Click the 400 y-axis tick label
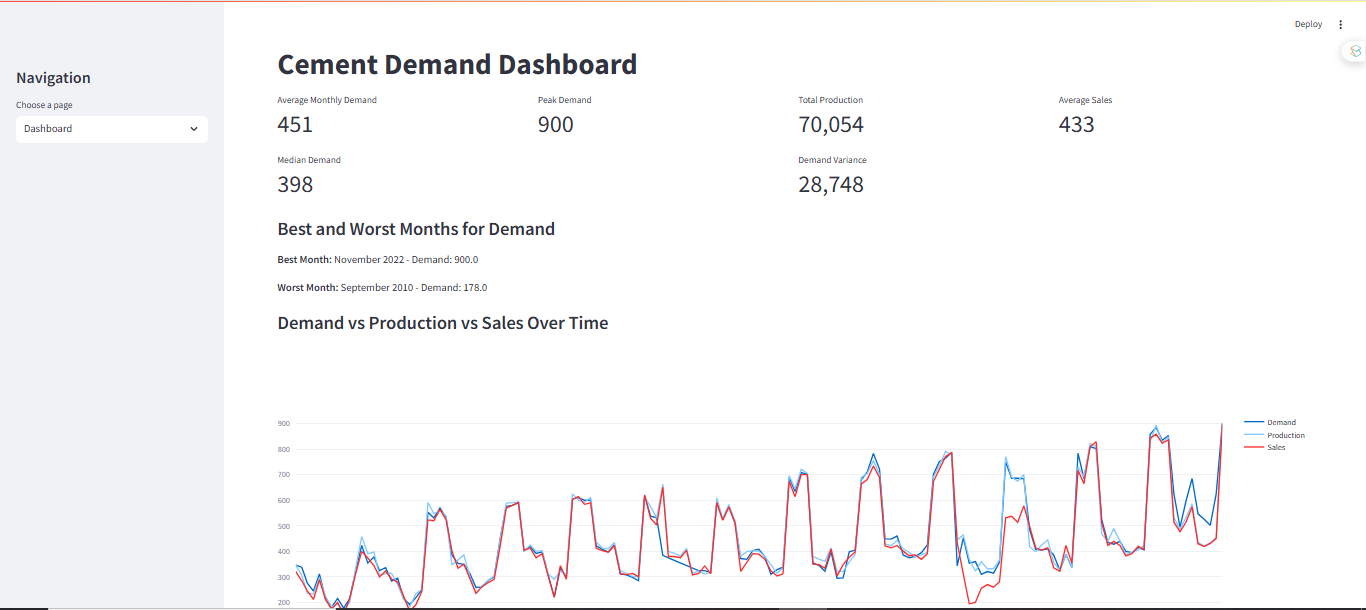The image size is (1366, 610). point(284,552)
